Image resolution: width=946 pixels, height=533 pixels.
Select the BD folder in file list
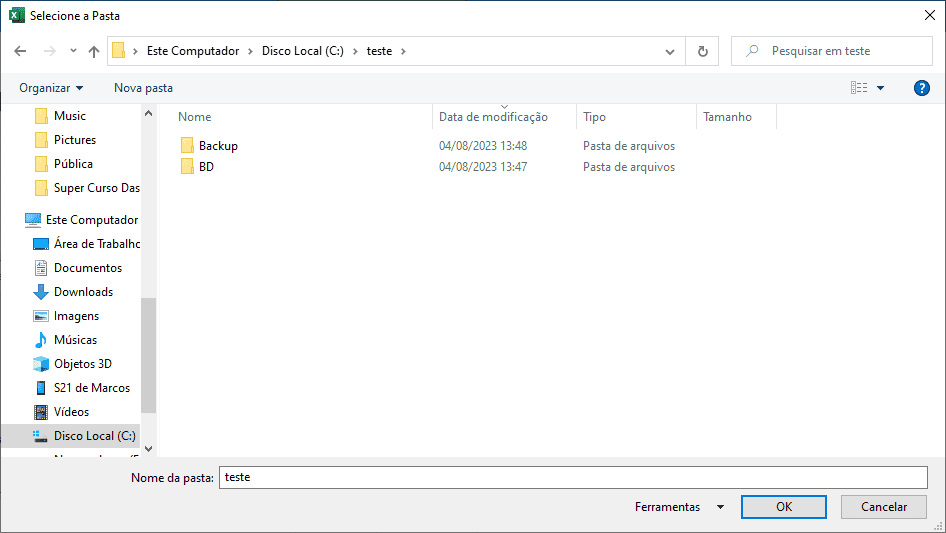click(205, 167)
